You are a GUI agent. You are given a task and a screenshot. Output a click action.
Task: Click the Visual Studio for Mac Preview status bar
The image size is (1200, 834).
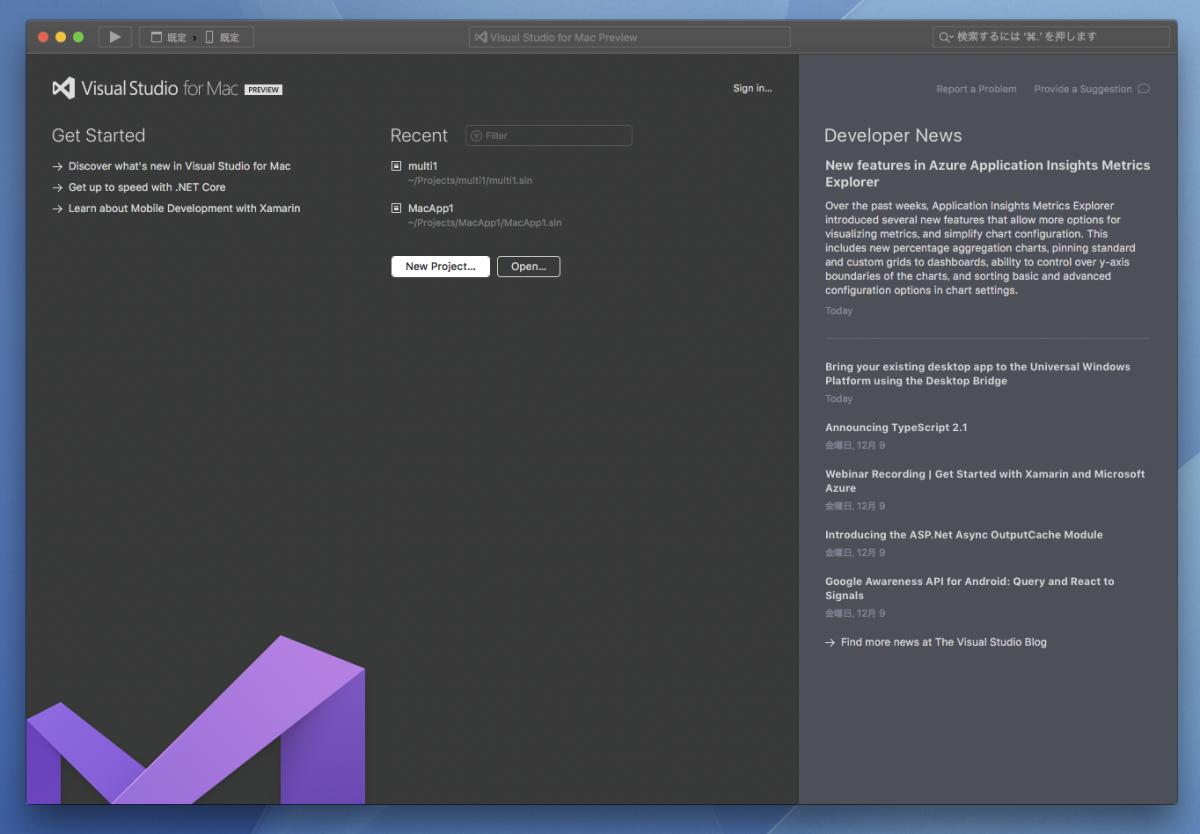(x=629, y=37)
